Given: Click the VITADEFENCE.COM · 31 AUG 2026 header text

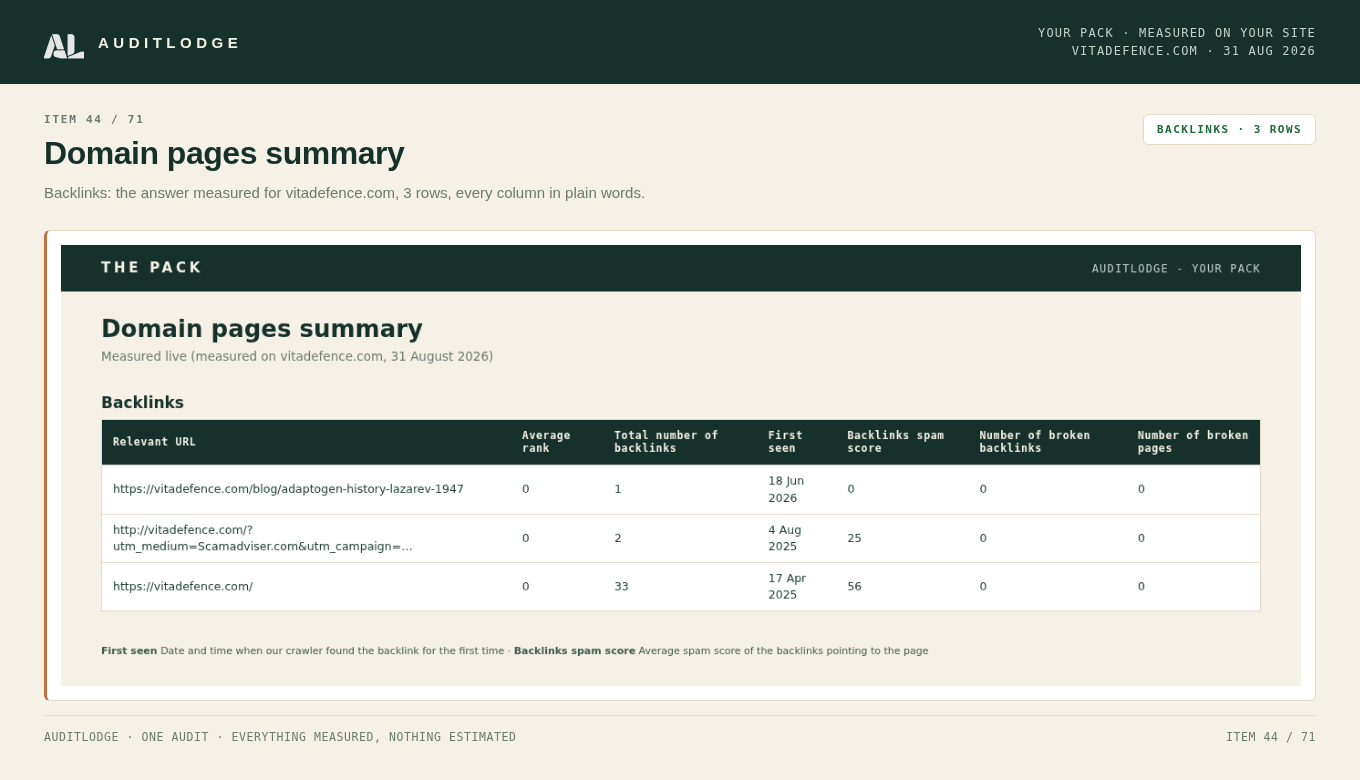Looking at the screenshot, I should (1193, 51).
